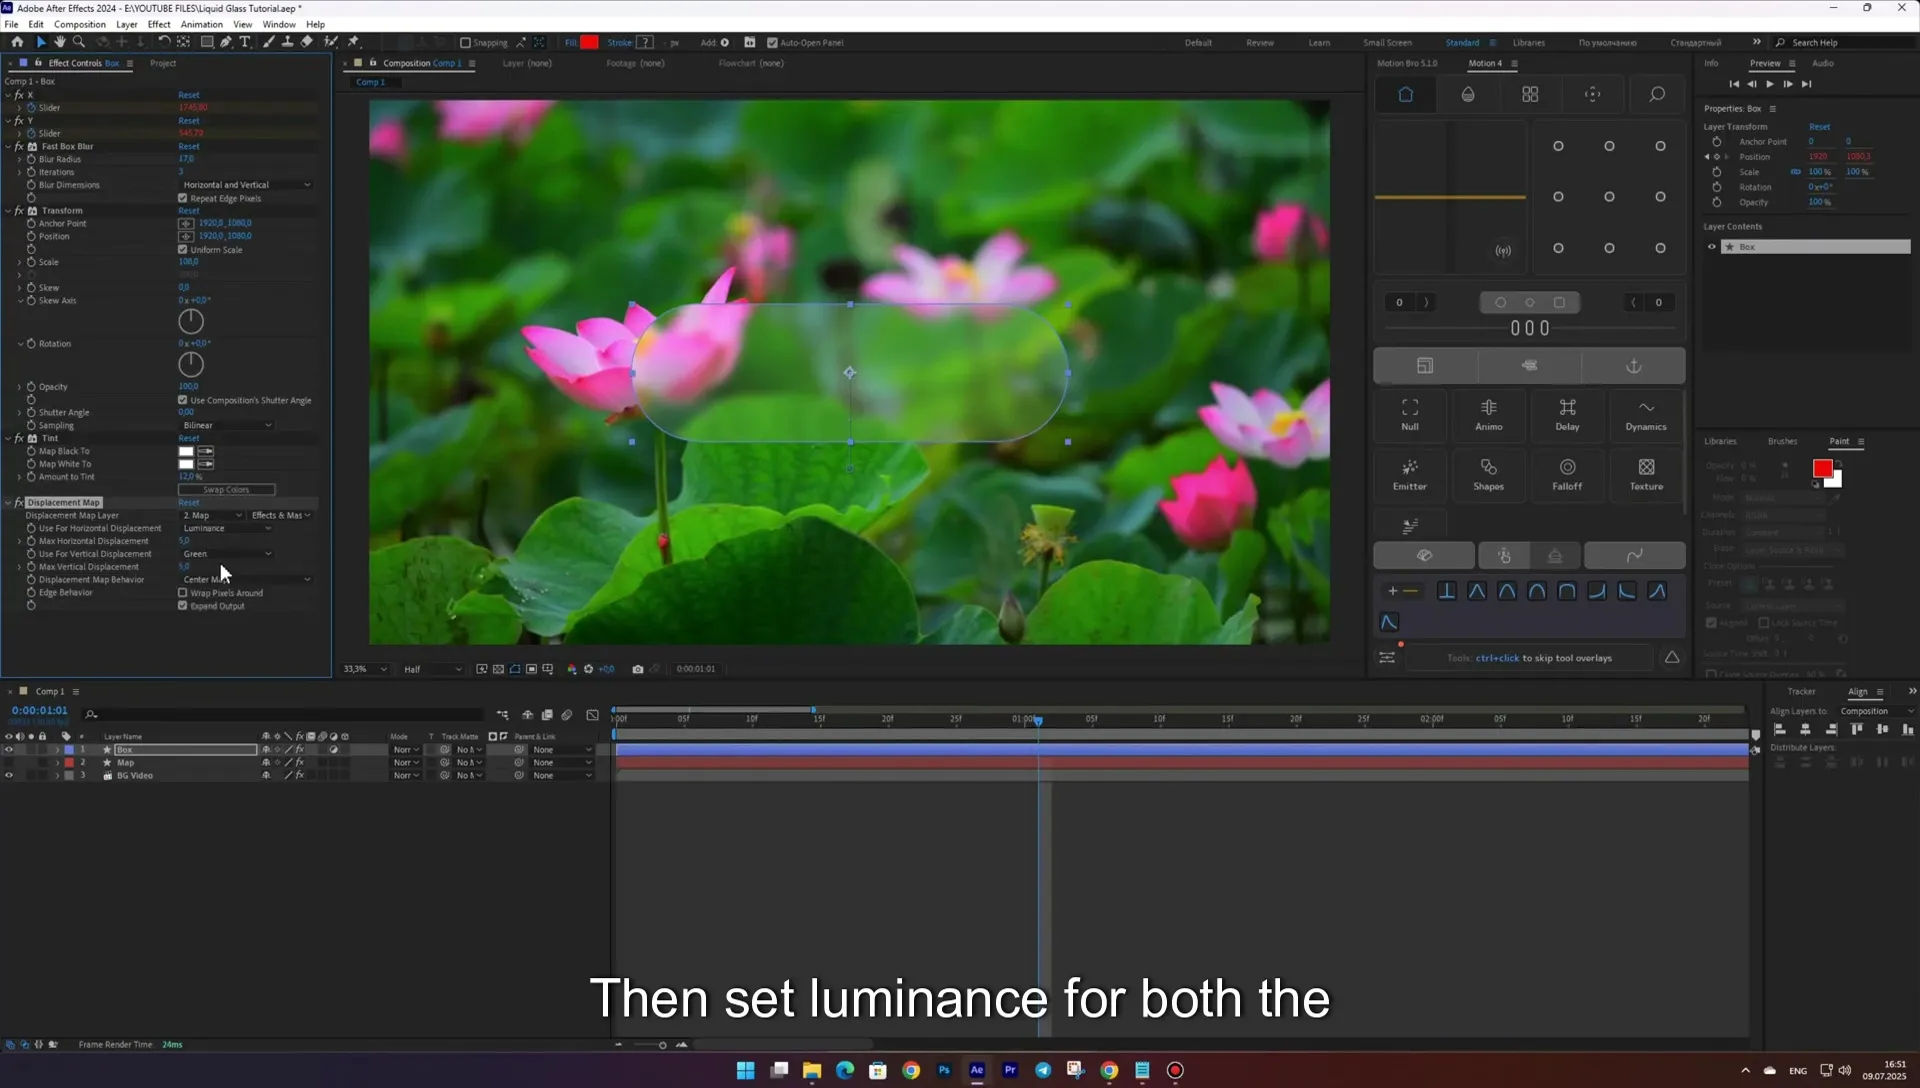
Task: Open Use For Vertical Displacement dropdown
Action: [x=227, y=554]
